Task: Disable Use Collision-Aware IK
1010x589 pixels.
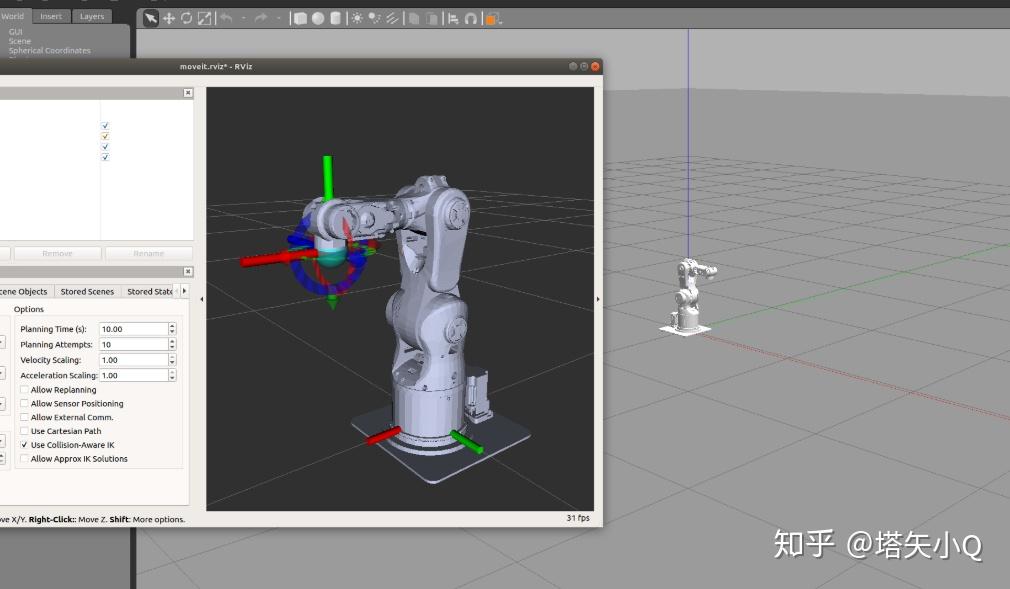Action: (x=25, y=445)
